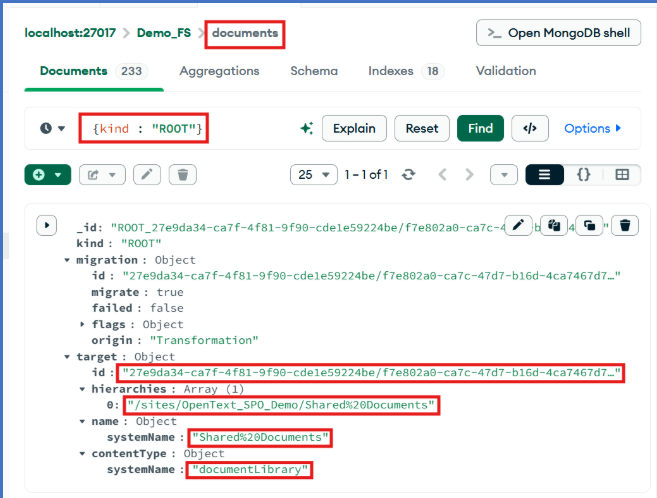Open the Export data dropdown
The image size is (657, 498).
point(102,175)
